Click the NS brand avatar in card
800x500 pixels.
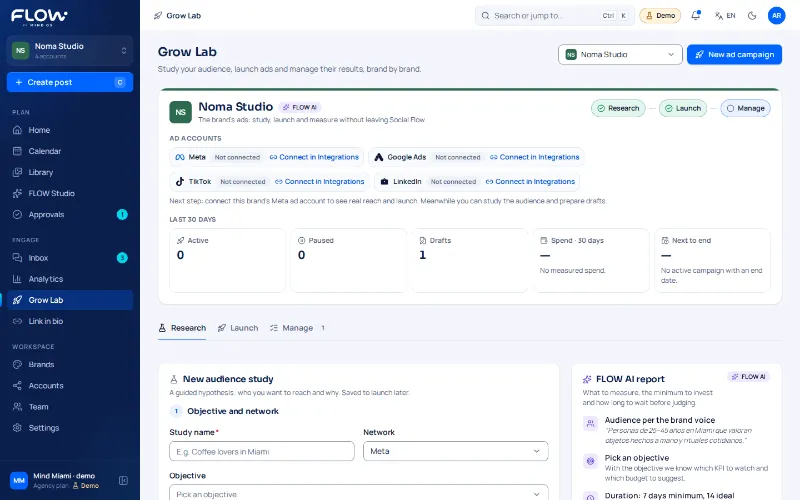181,112
